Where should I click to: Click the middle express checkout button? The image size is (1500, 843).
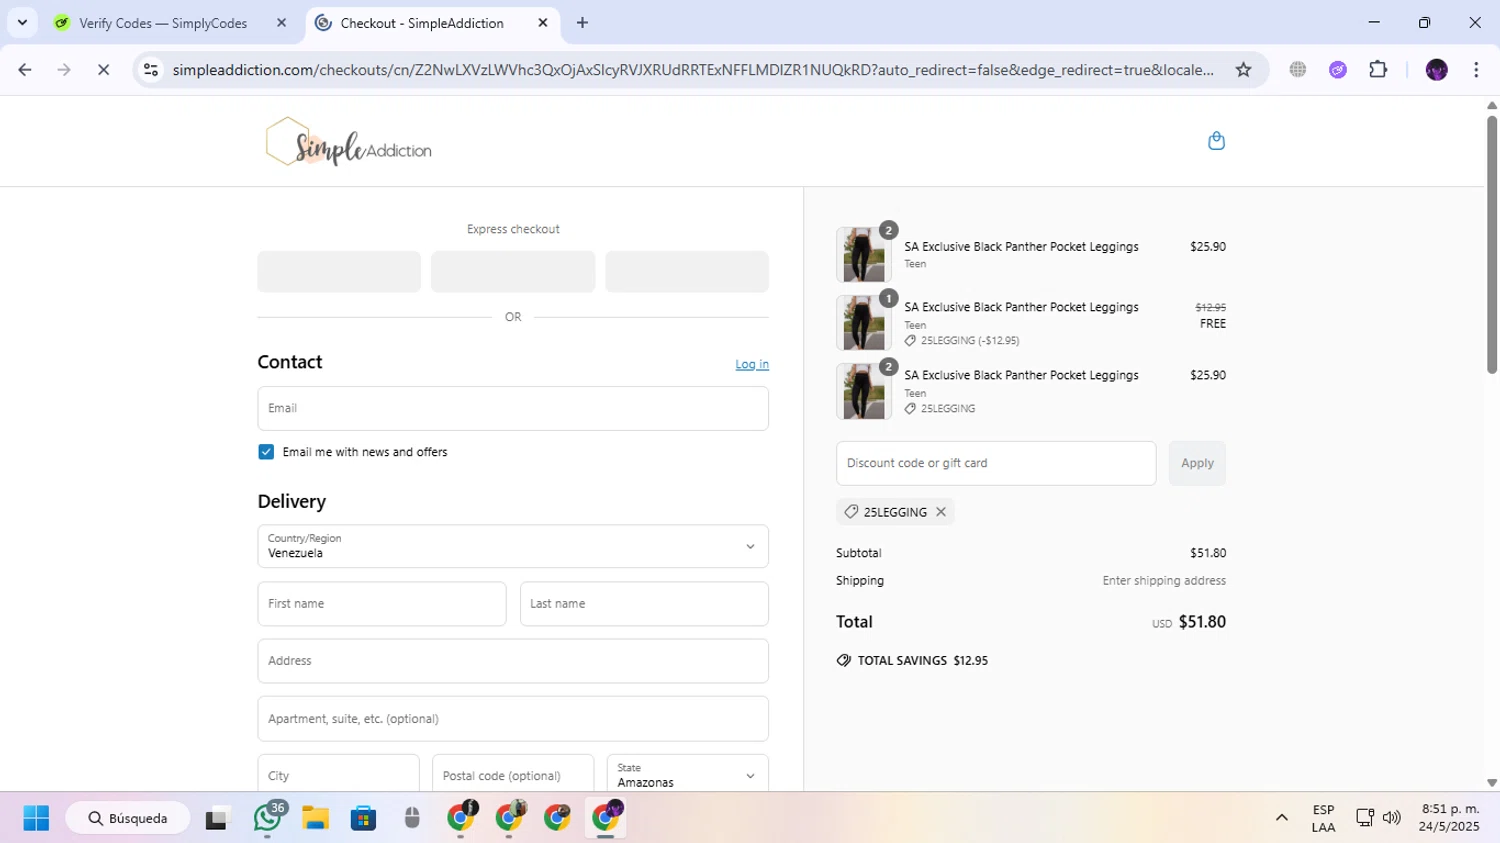[513, 272]
